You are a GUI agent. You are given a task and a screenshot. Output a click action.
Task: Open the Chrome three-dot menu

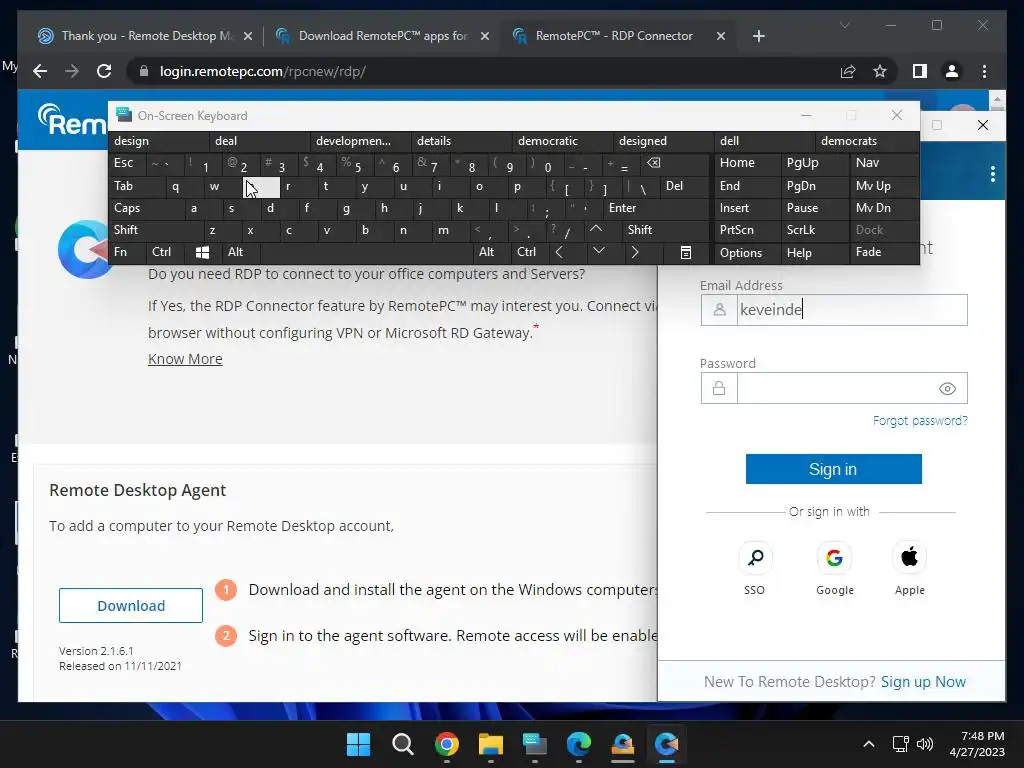coord(984,71)
